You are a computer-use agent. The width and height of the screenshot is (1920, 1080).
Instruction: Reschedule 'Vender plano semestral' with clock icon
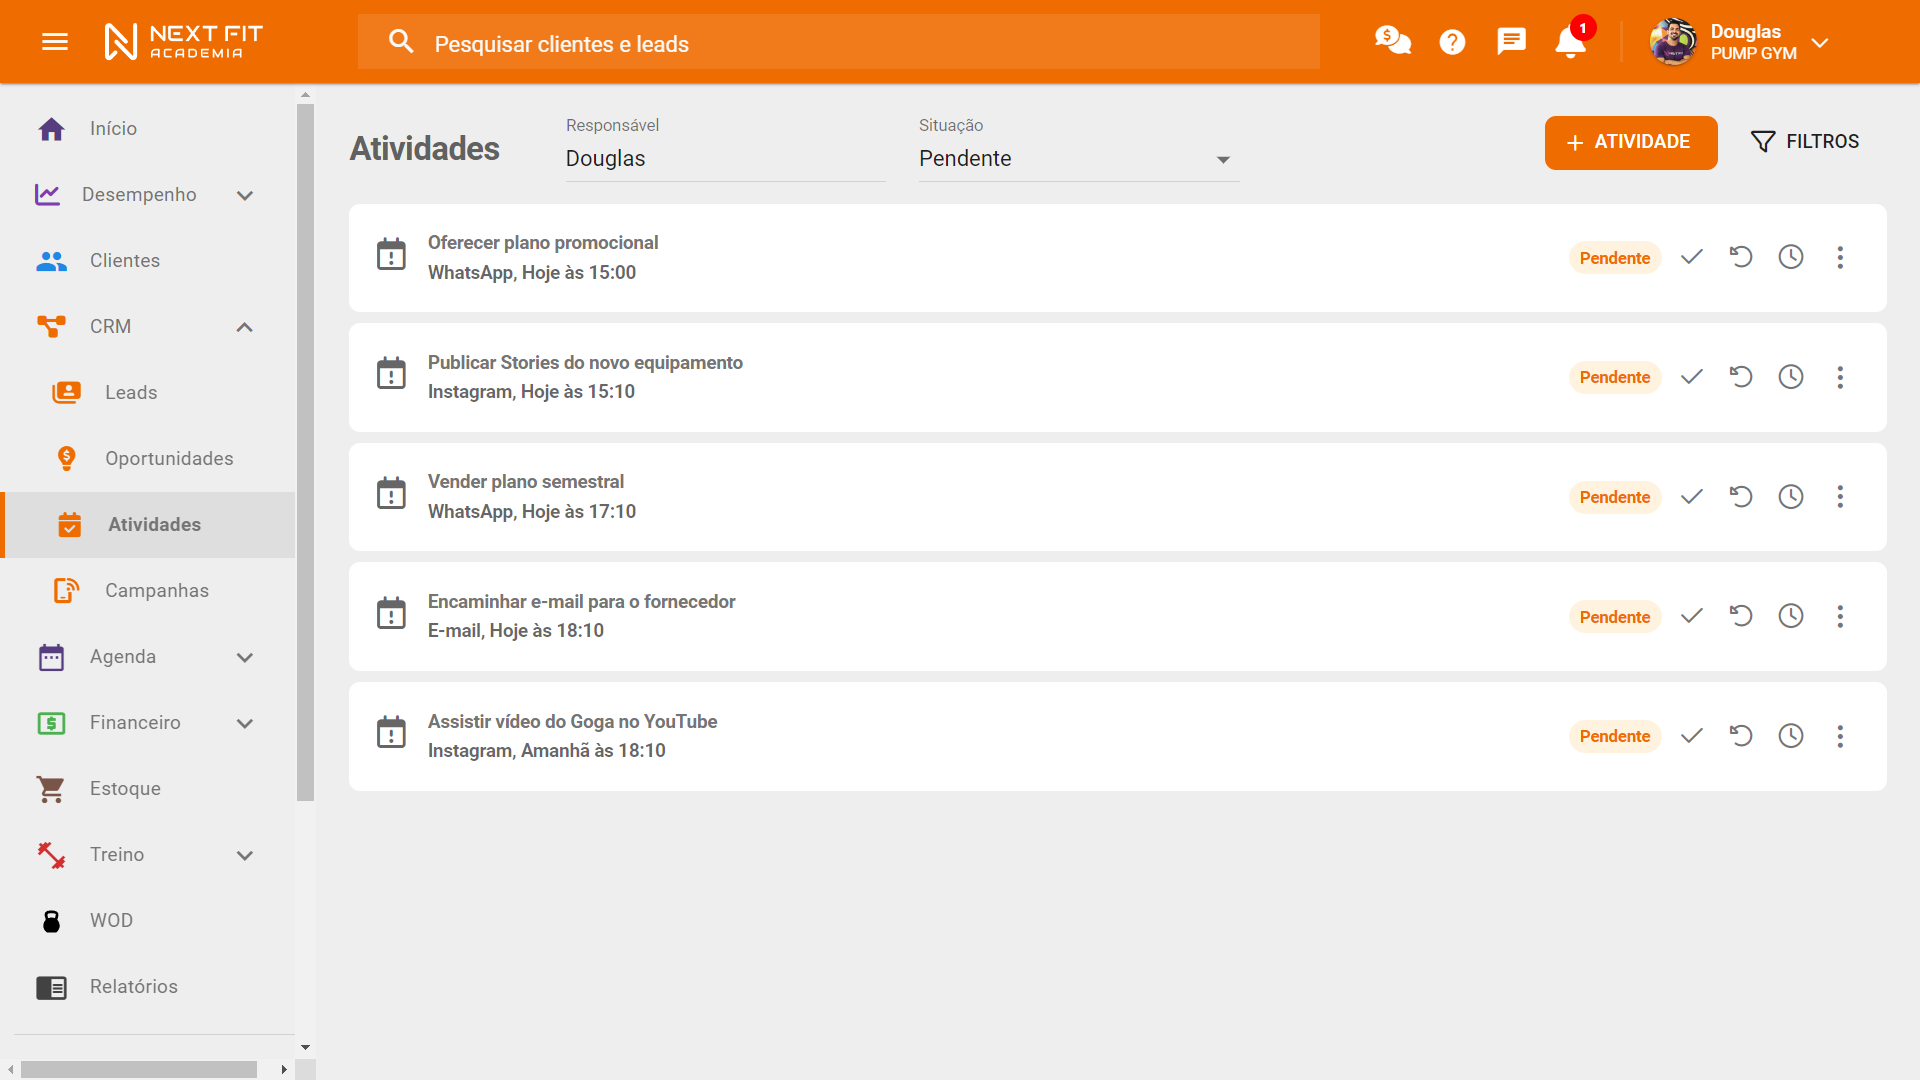click(1790, 497)
